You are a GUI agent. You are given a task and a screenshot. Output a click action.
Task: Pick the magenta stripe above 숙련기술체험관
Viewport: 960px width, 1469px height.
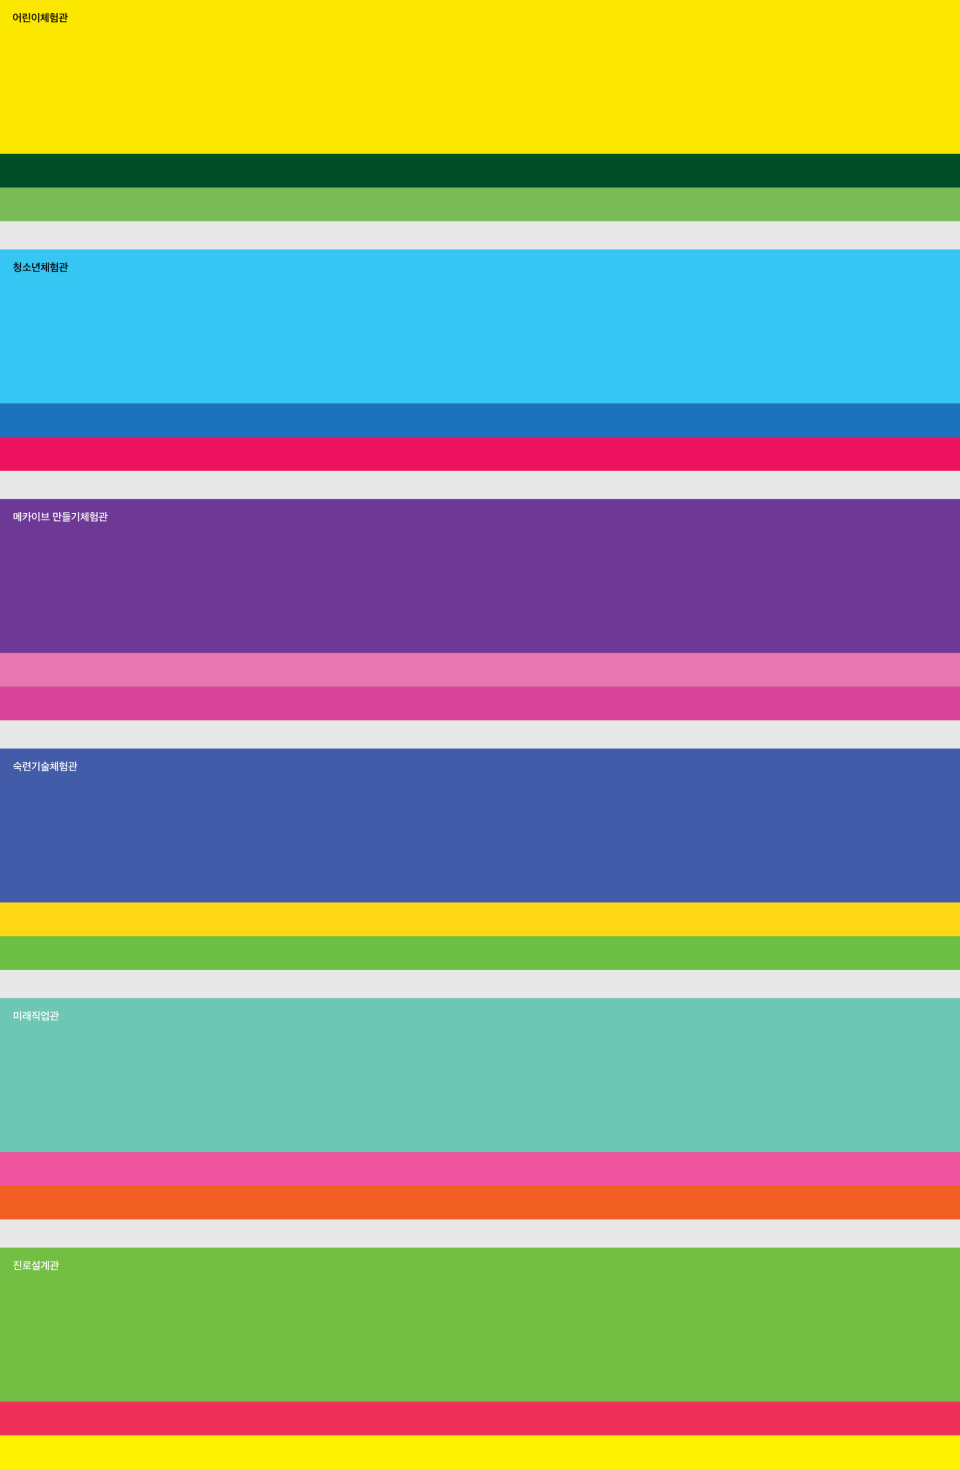(480, 703)
